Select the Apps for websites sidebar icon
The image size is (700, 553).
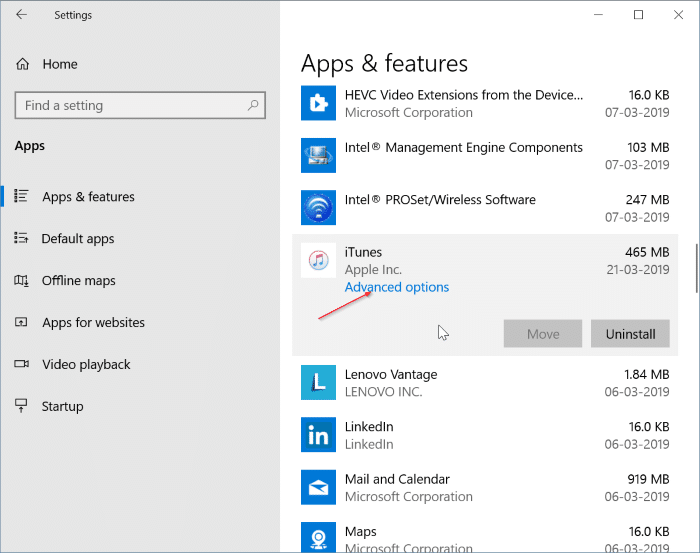point(21,322)
